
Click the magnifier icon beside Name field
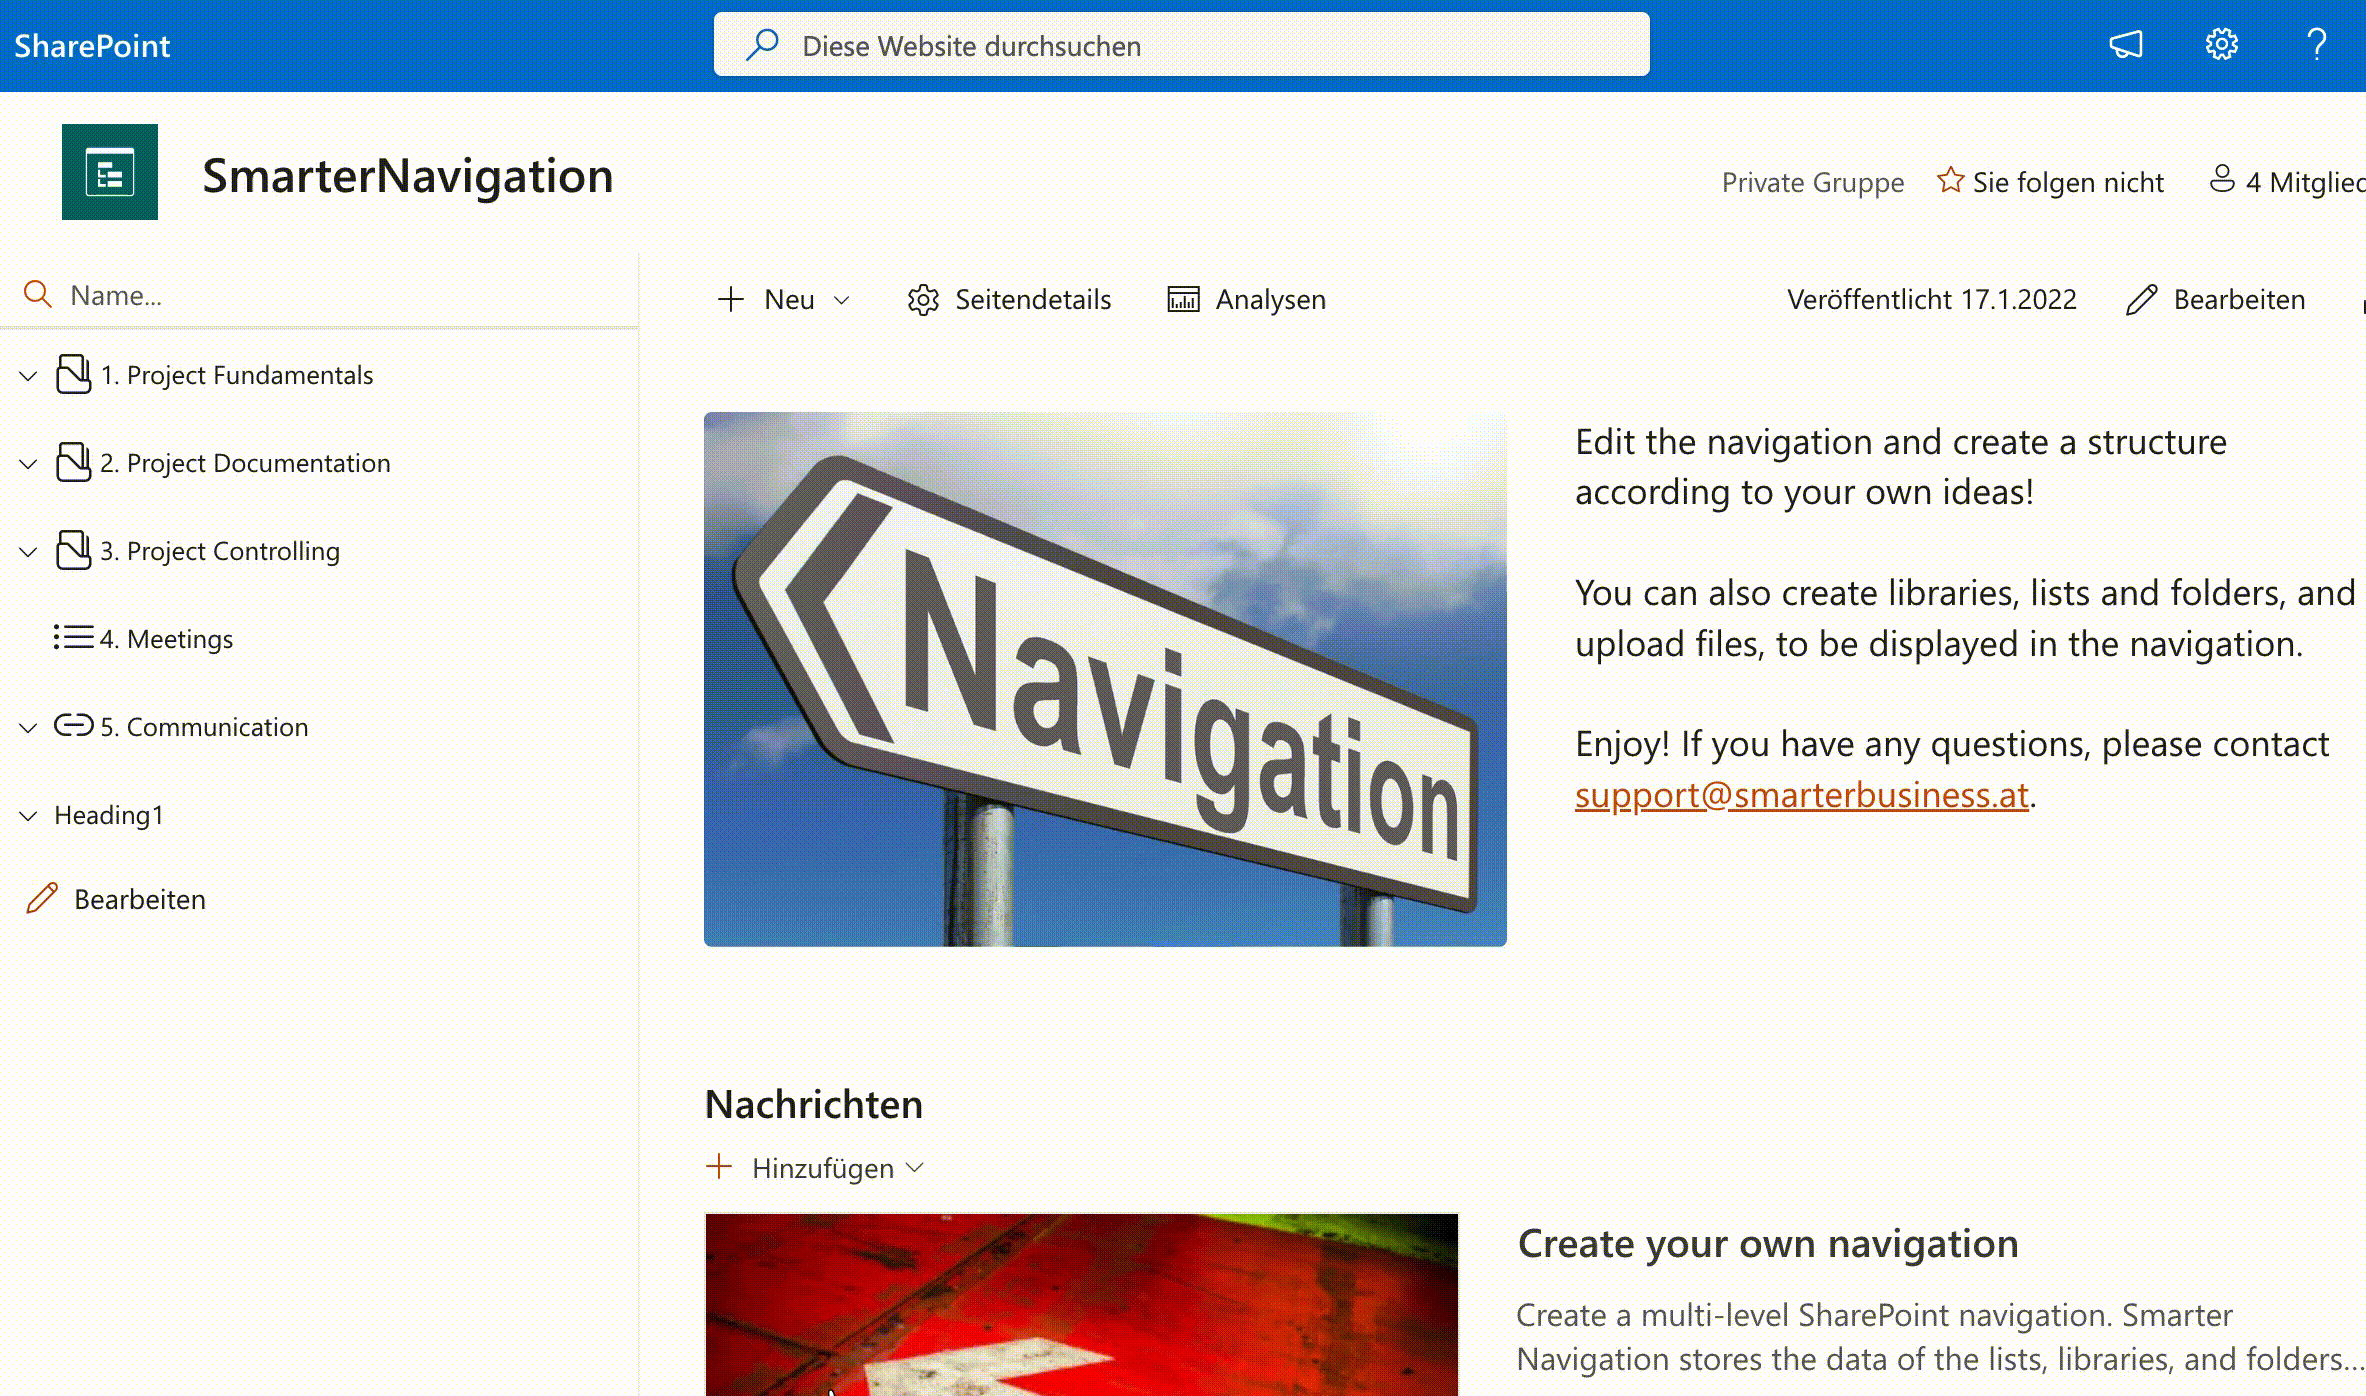[x=37, y=295]
